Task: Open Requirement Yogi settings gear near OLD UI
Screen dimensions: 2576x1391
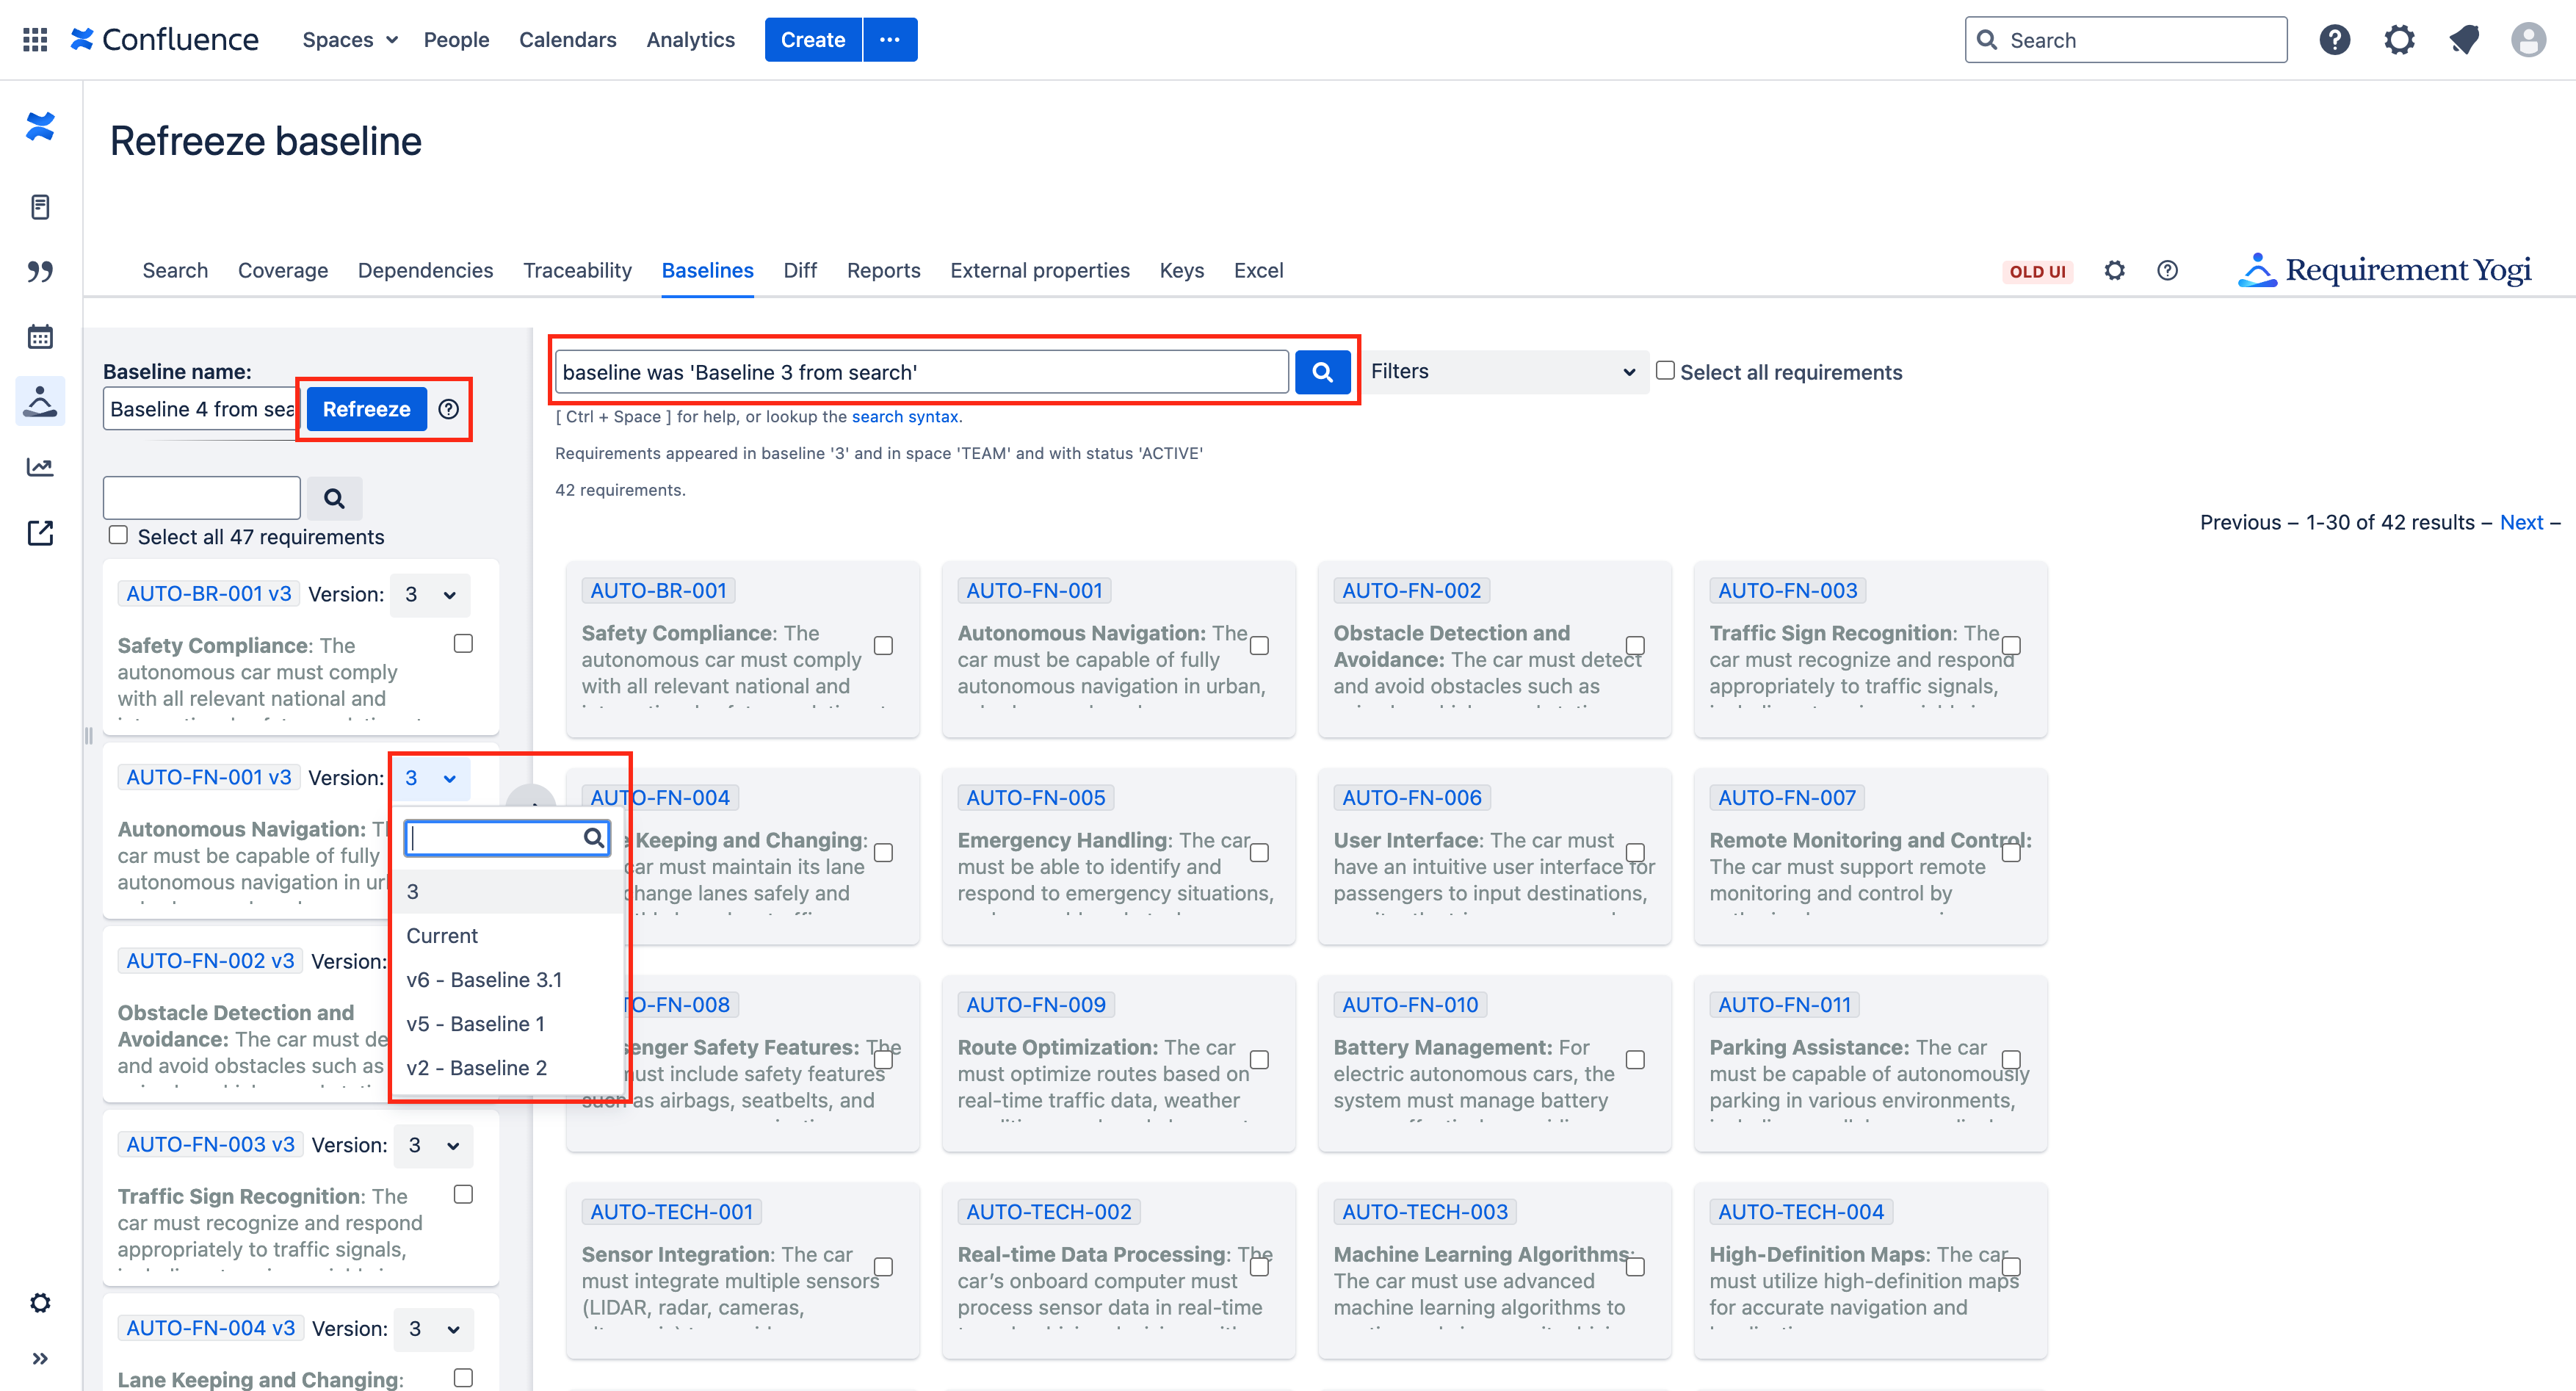Action: [2114, 271]
